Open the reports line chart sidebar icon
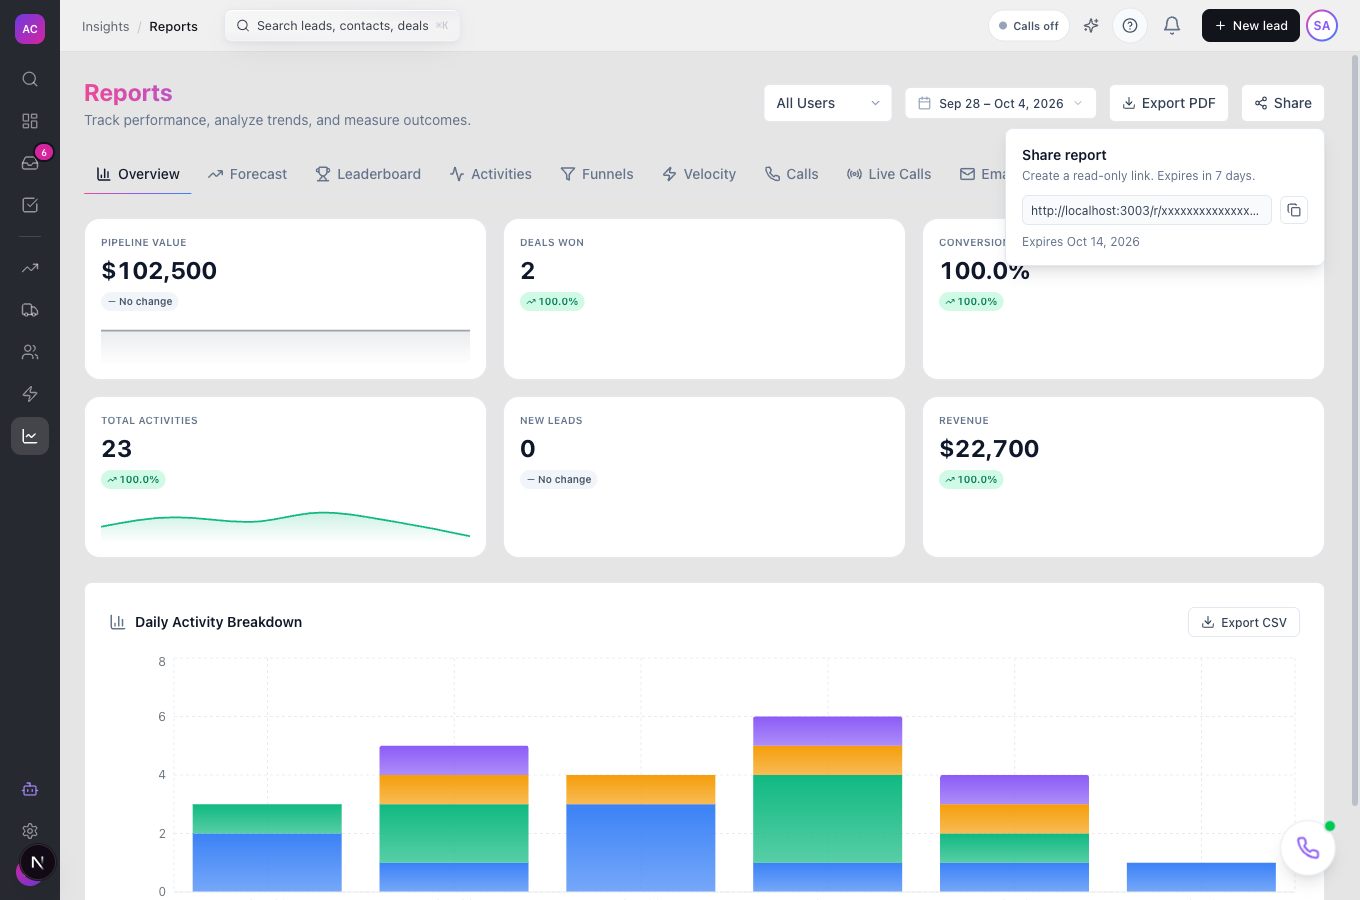The width and height of the screenshot is (1360, 900). point(30,436)
